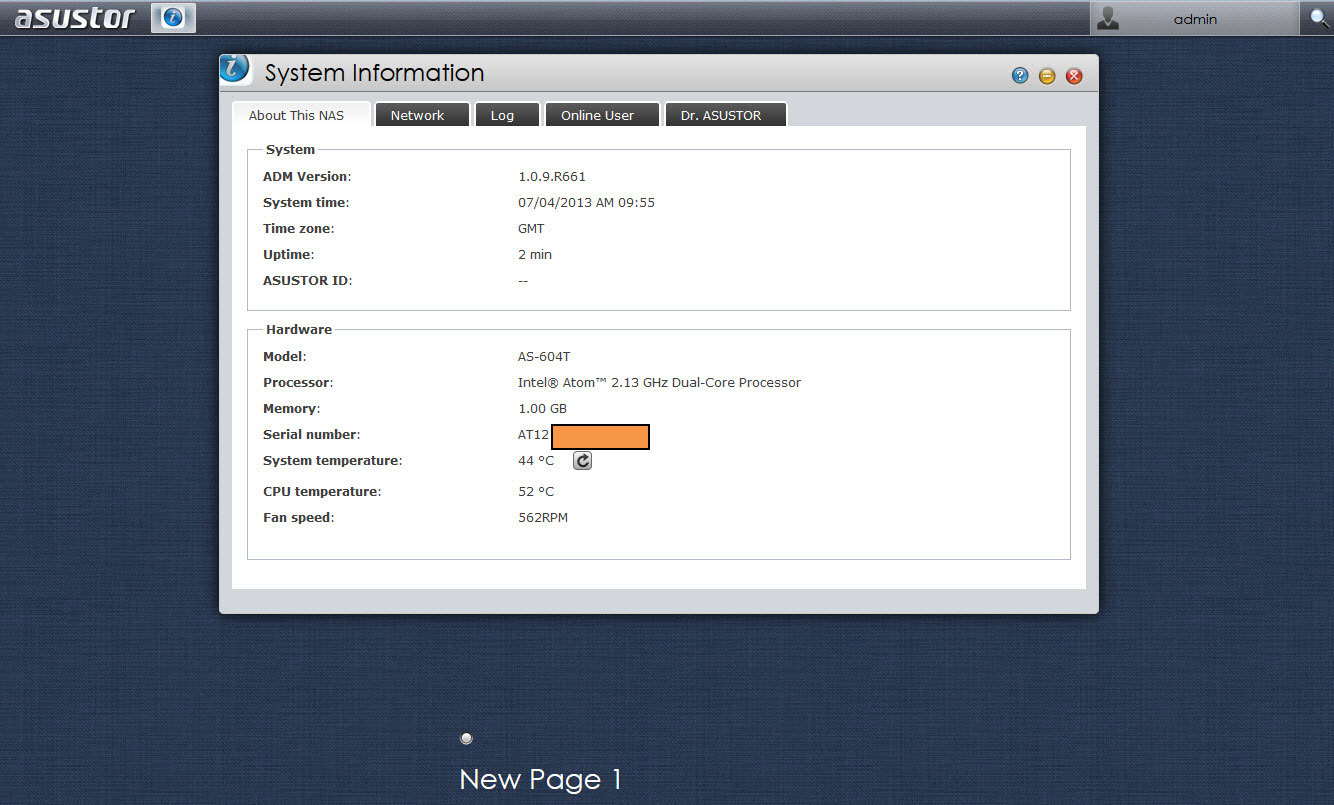Refresh the system temperature reading
The height and width of the screenshot is (805, 1334).
click(583, 460)
